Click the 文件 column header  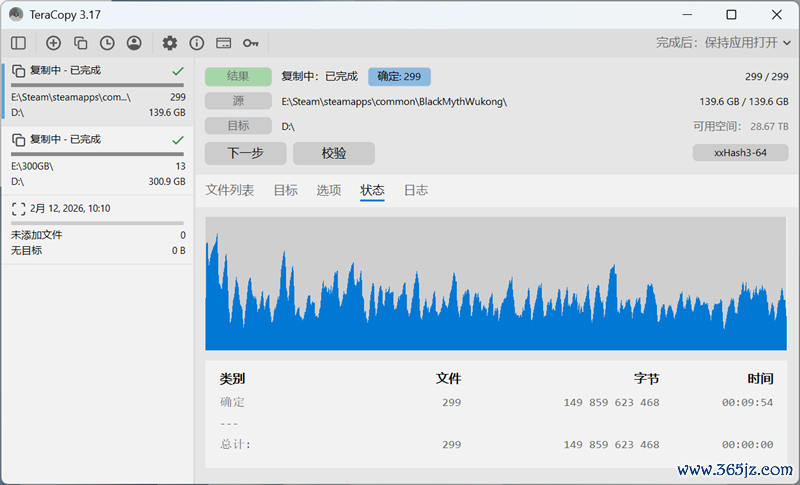[448, 378]
